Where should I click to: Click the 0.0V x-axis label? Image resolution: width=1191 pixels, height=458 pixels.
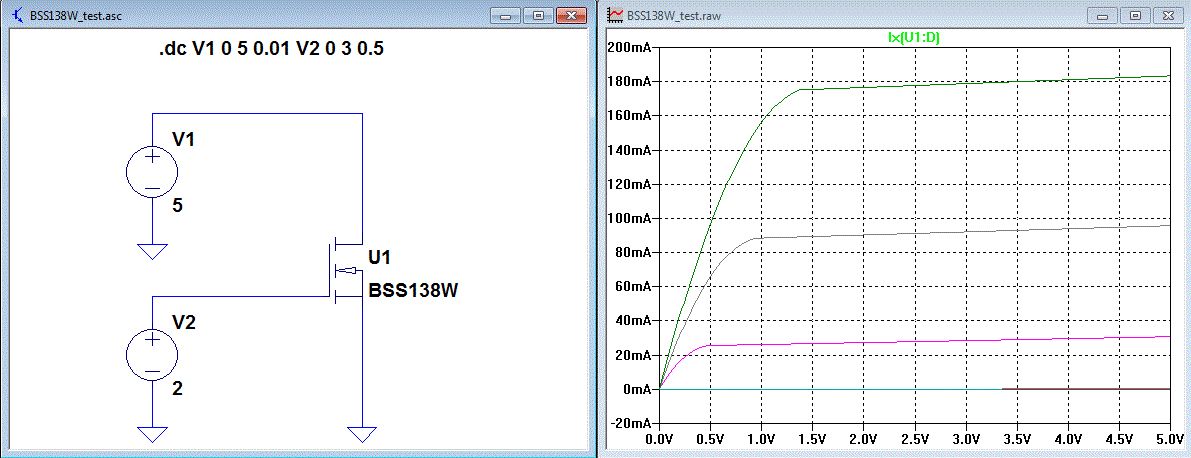[x=659, y=439]
